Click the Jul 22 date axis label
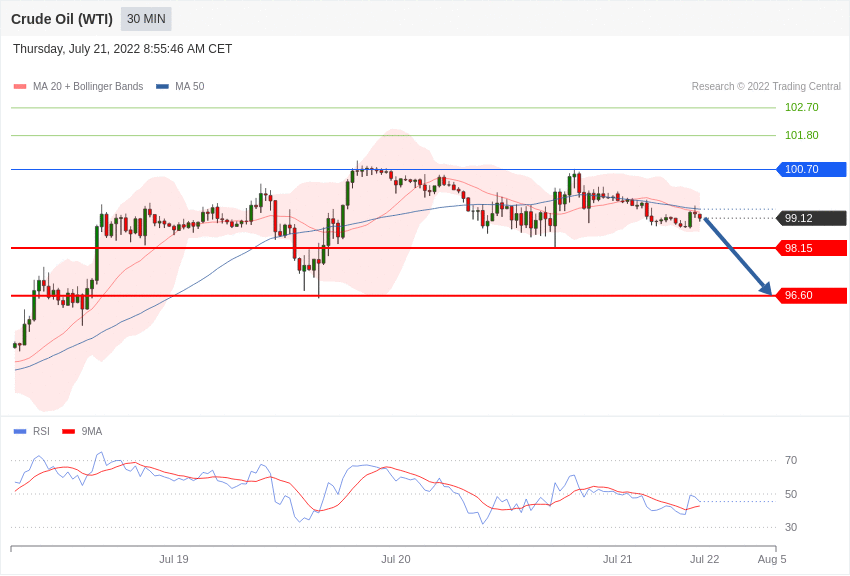This screenshot has width=850, height=576. click(x=705, y=559)
